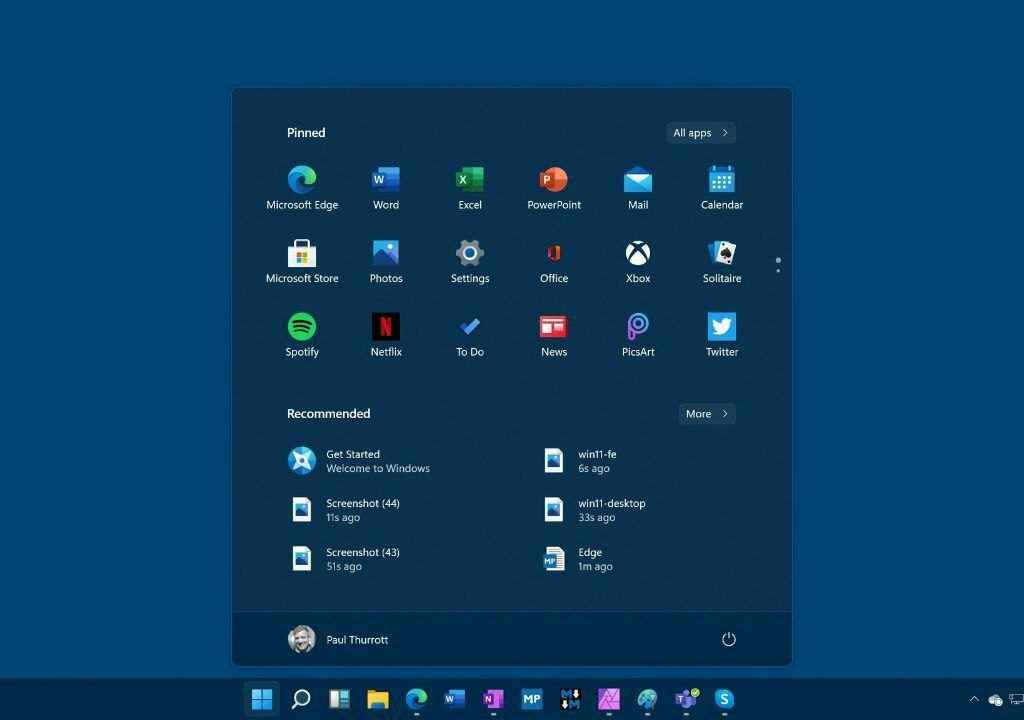The width and height of the screenshot is (1024, 720).
Task: Open recommended file win11-fe
Action: [x=580, y=461]
